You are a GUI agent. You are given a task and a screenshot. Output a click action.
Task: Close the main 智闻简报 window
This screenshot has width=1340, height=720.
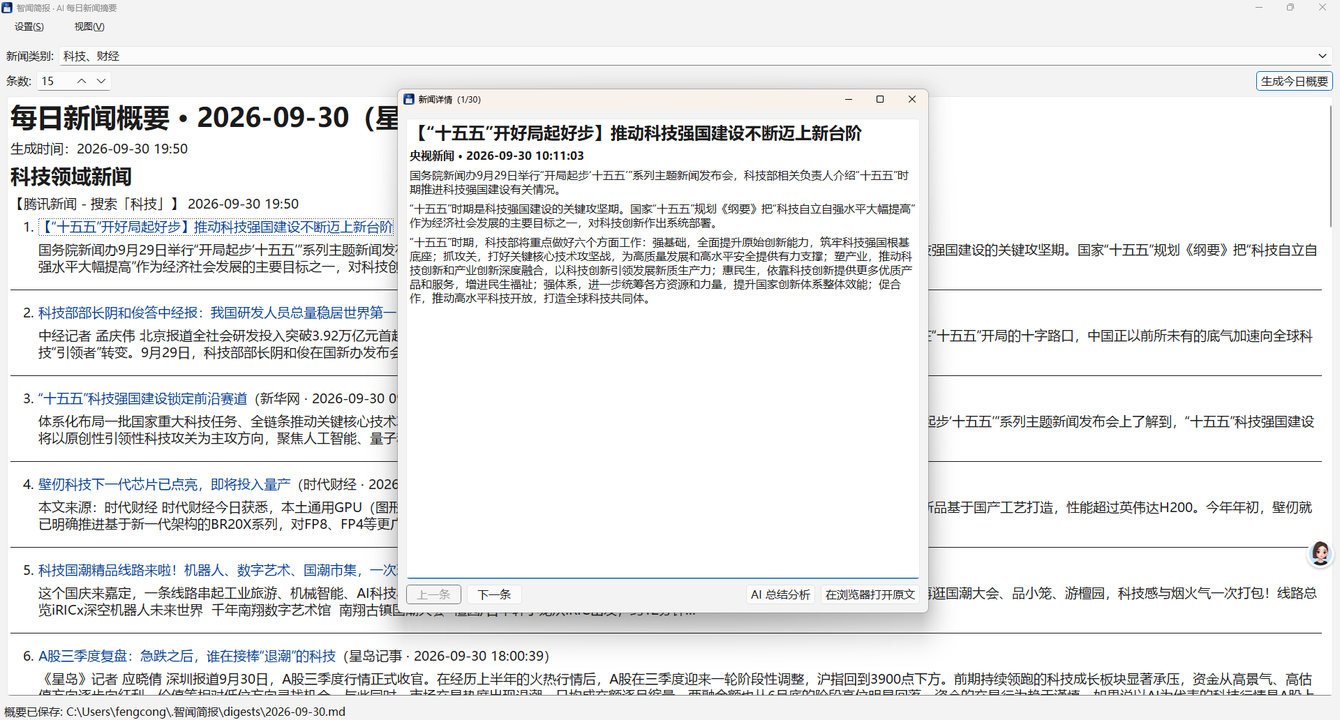(1323, 7)
